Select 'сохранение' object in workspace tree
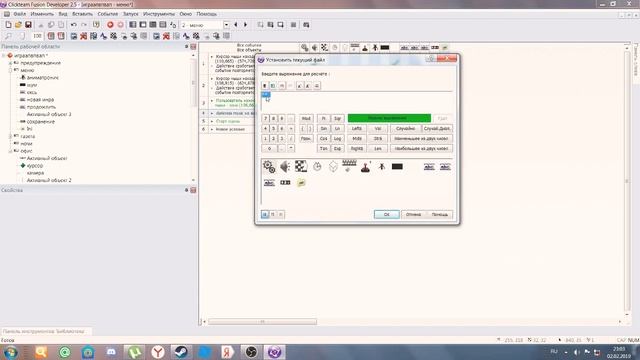640x360 pixels. 40,122
